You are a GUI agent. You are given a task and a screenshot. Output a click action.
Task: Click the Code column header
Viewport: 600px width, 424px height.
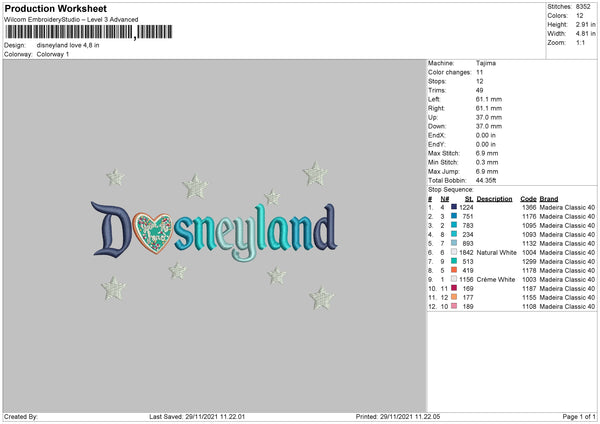click(x=528, y=199)
